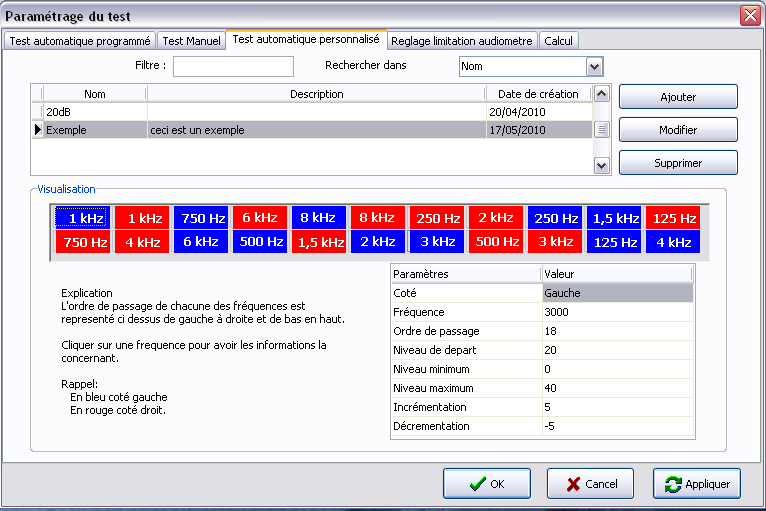Viewport: 766px width, 511px height.
Task: Select the red 500 Hz frequency block
Action: [496, 242]
